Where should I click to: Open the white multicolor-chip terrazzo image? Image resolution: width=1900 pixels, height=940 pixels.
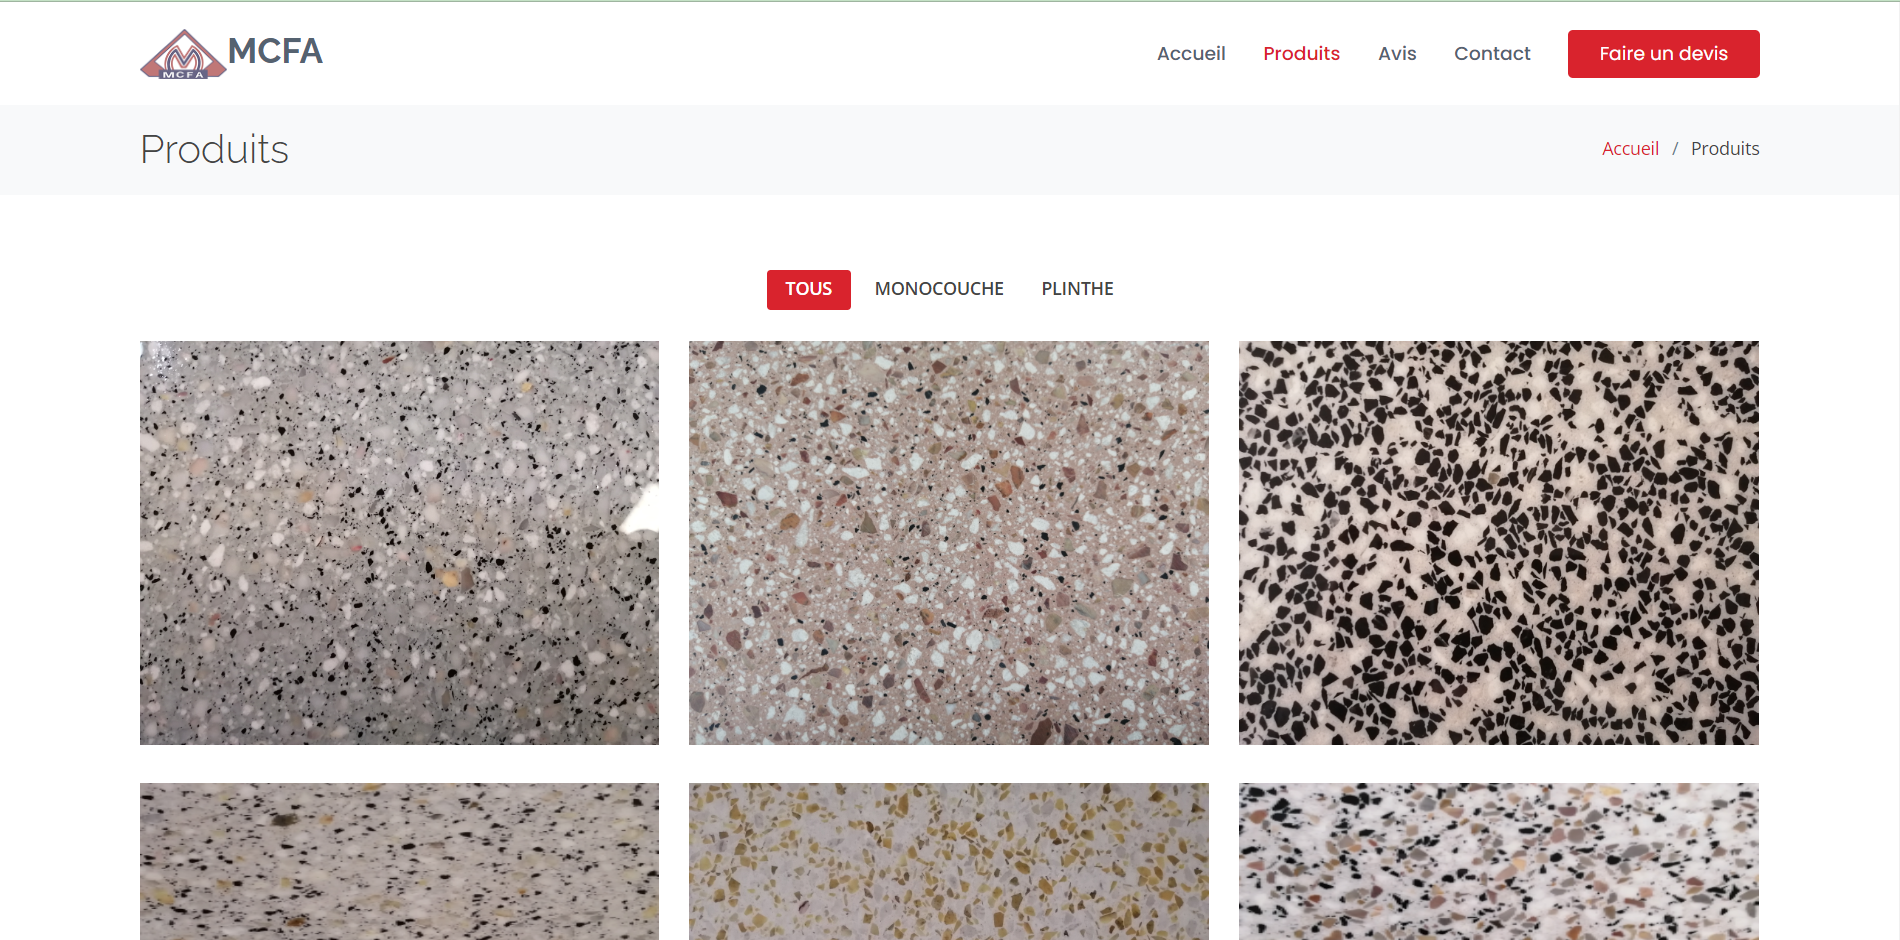click(1498, 861)
